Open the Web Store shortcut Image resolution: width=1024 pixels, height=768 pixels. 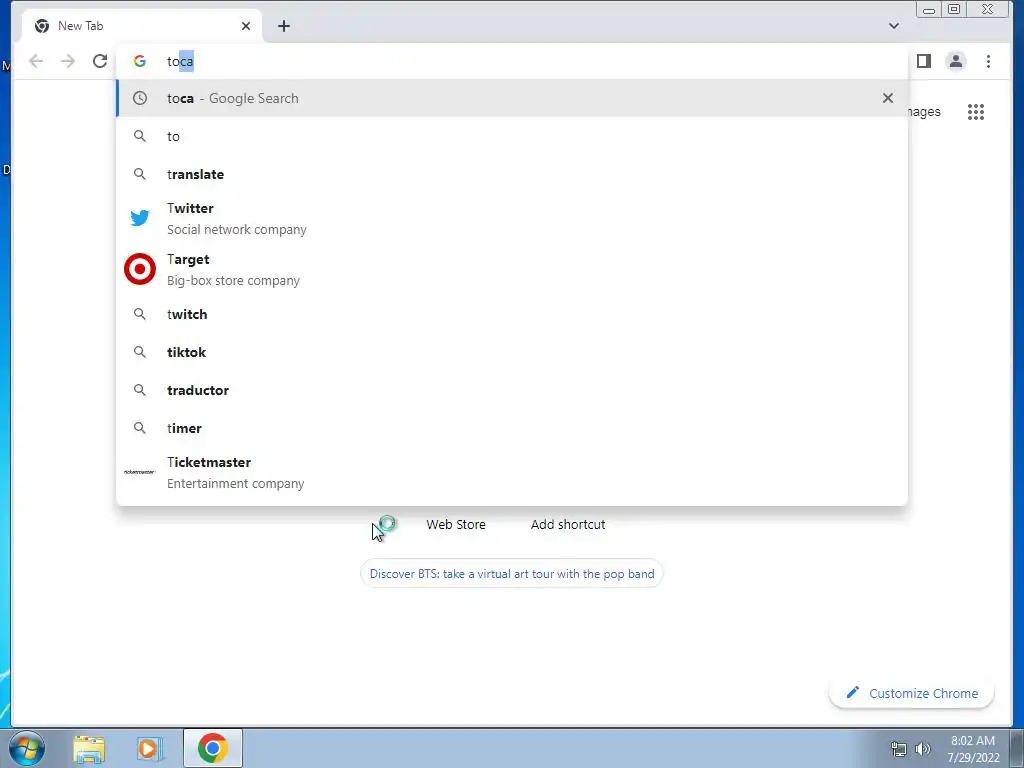coord(456,524)
